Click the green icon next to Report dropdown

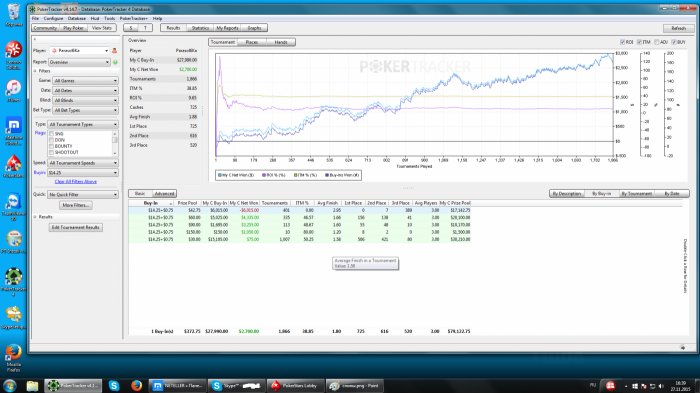(x=115, y=62)
